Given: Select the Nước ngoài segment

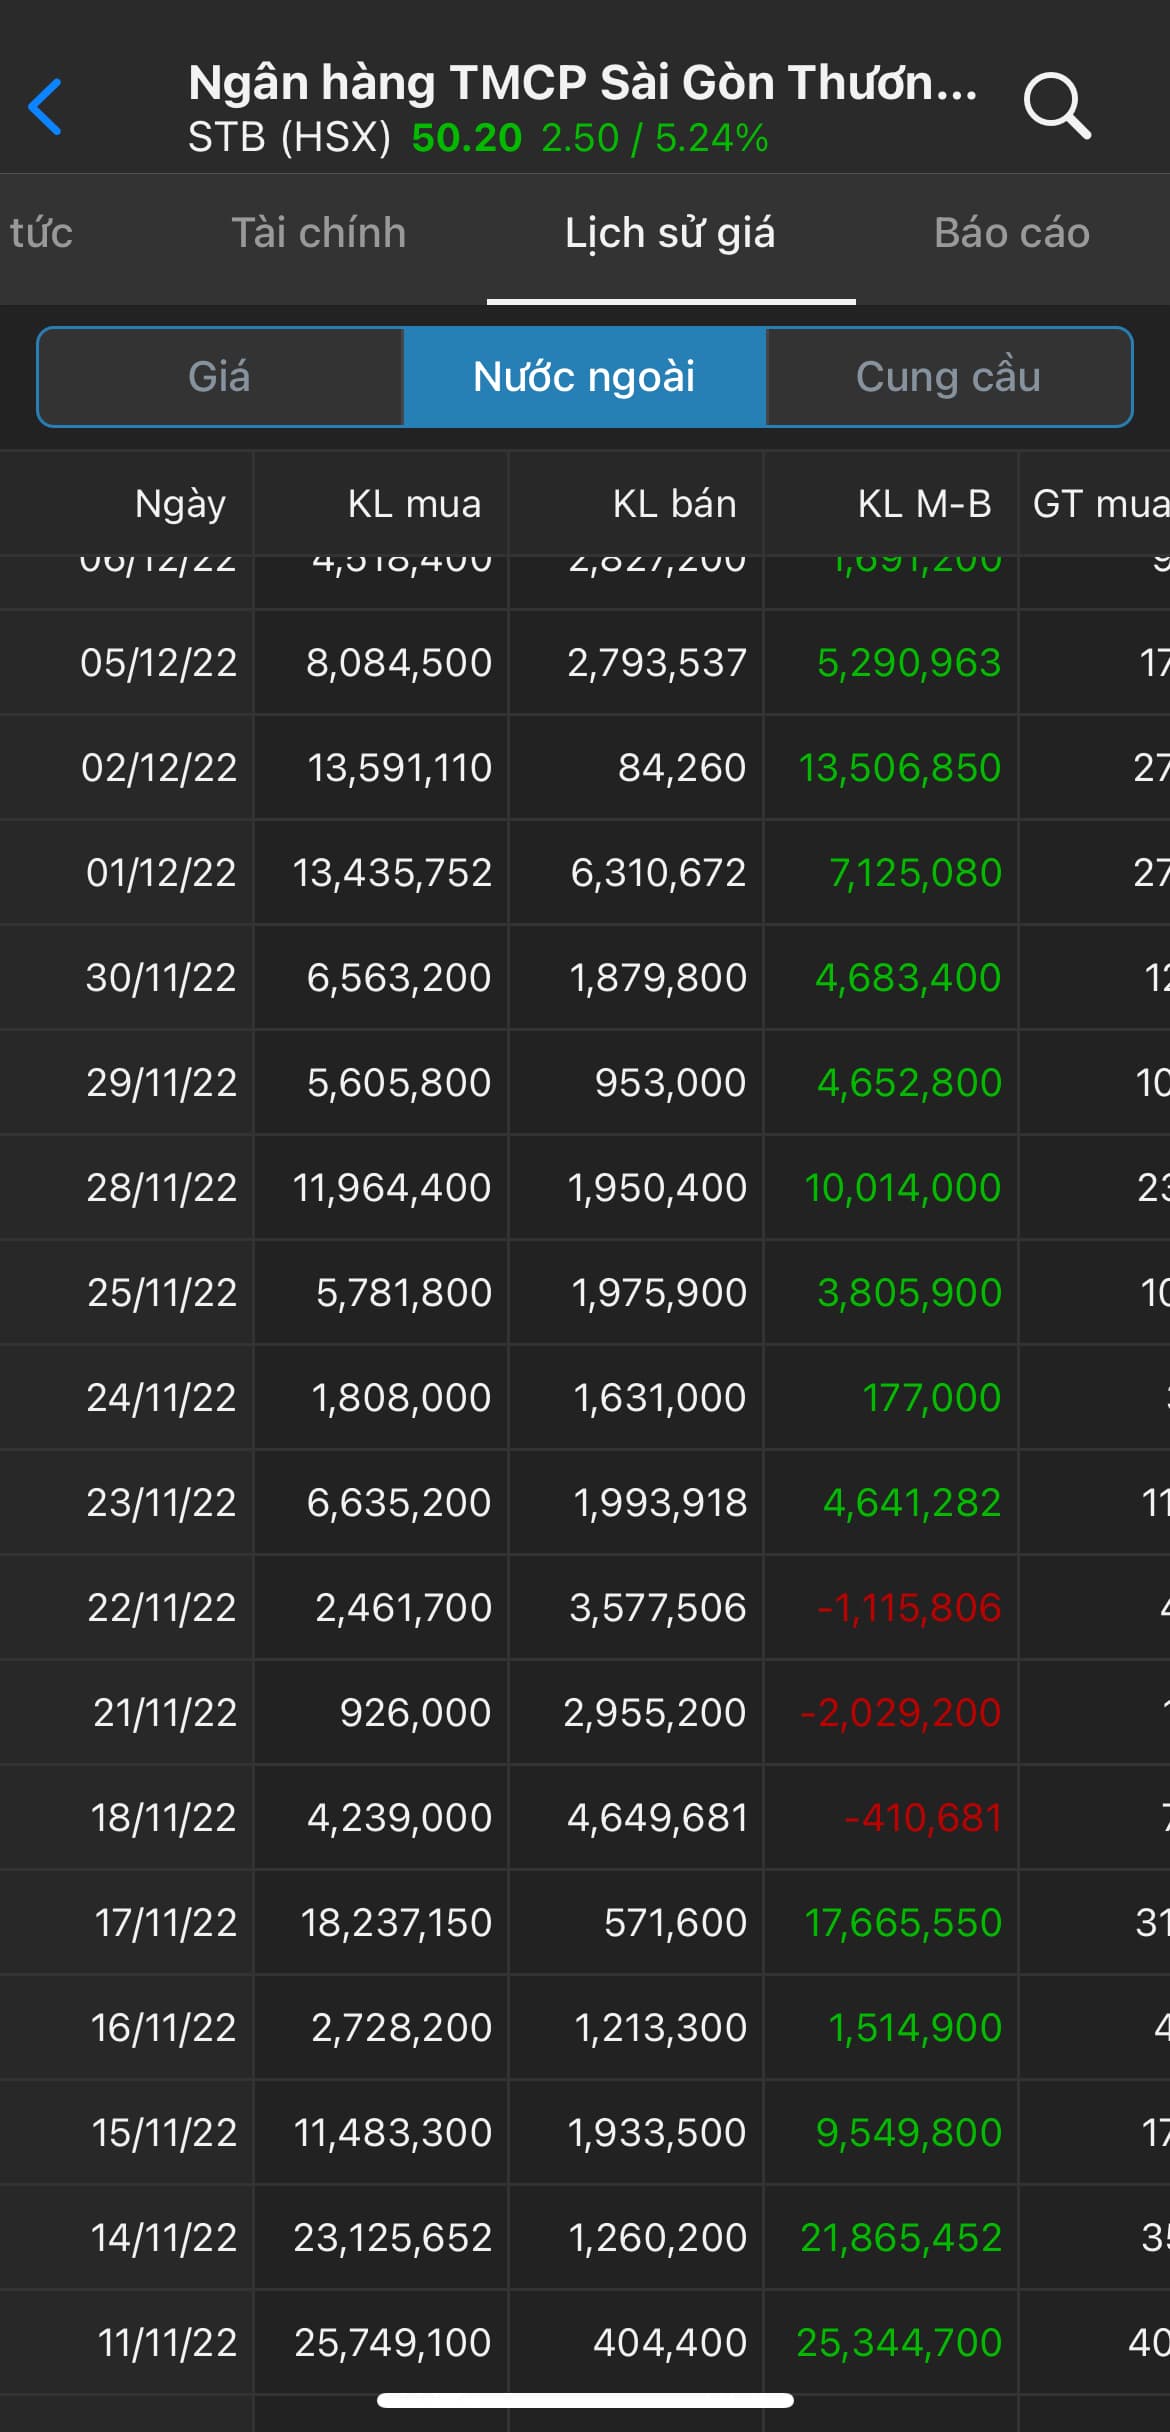Looking at the screenshot, I should click(584, 377).
